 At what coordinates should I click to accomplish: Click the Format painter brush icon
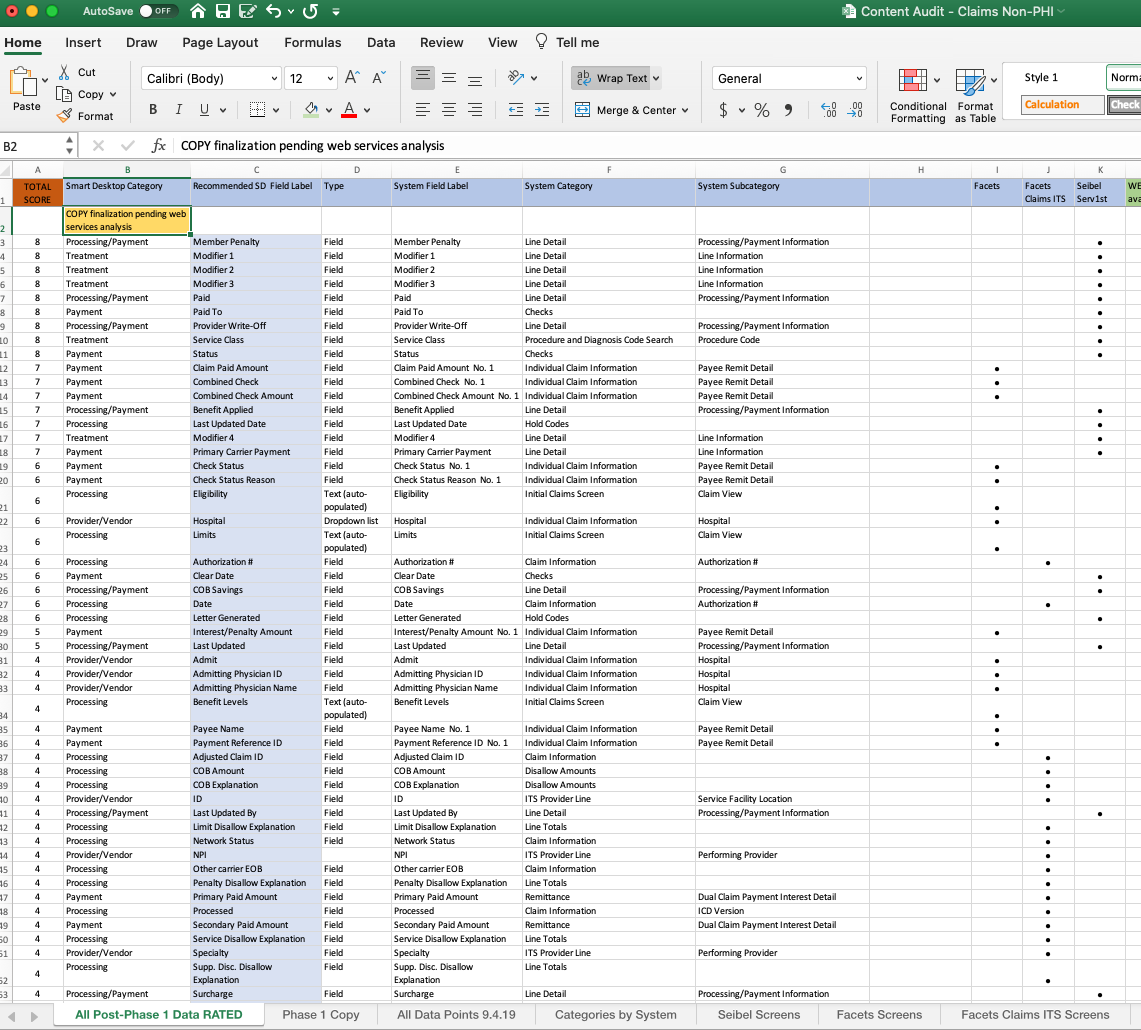click(x=64, y=116)
